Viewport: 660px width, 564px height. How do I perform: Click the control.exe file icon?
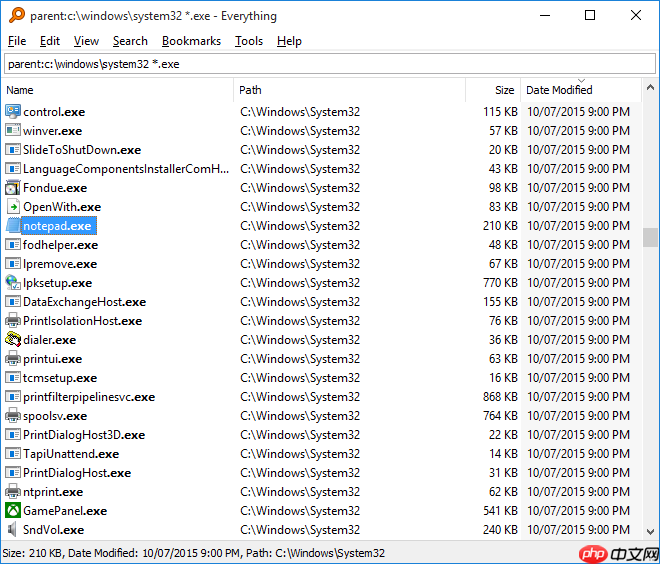[13, 112]
